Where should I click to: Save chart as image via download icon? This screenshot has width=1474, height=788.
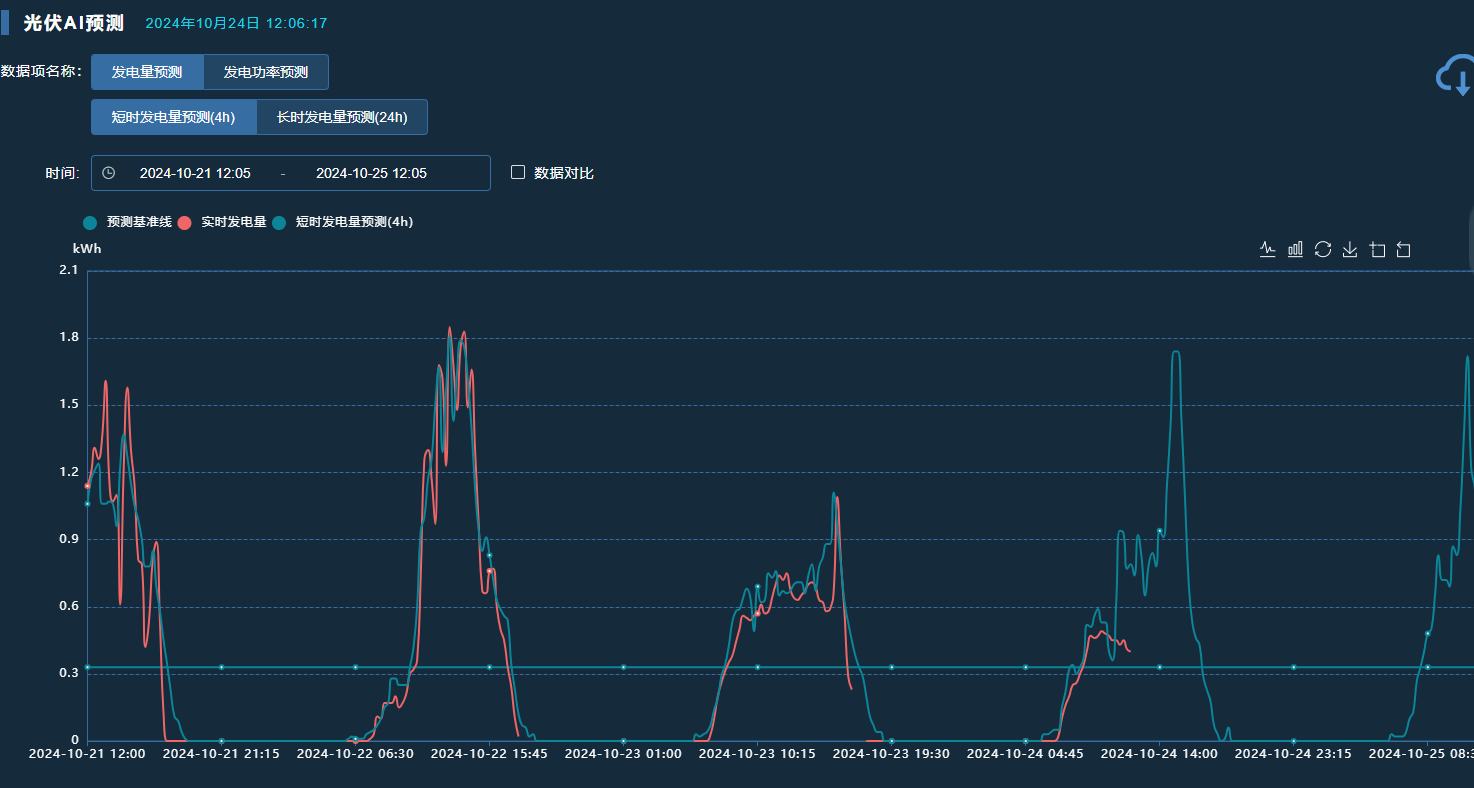pos(1350,249)
